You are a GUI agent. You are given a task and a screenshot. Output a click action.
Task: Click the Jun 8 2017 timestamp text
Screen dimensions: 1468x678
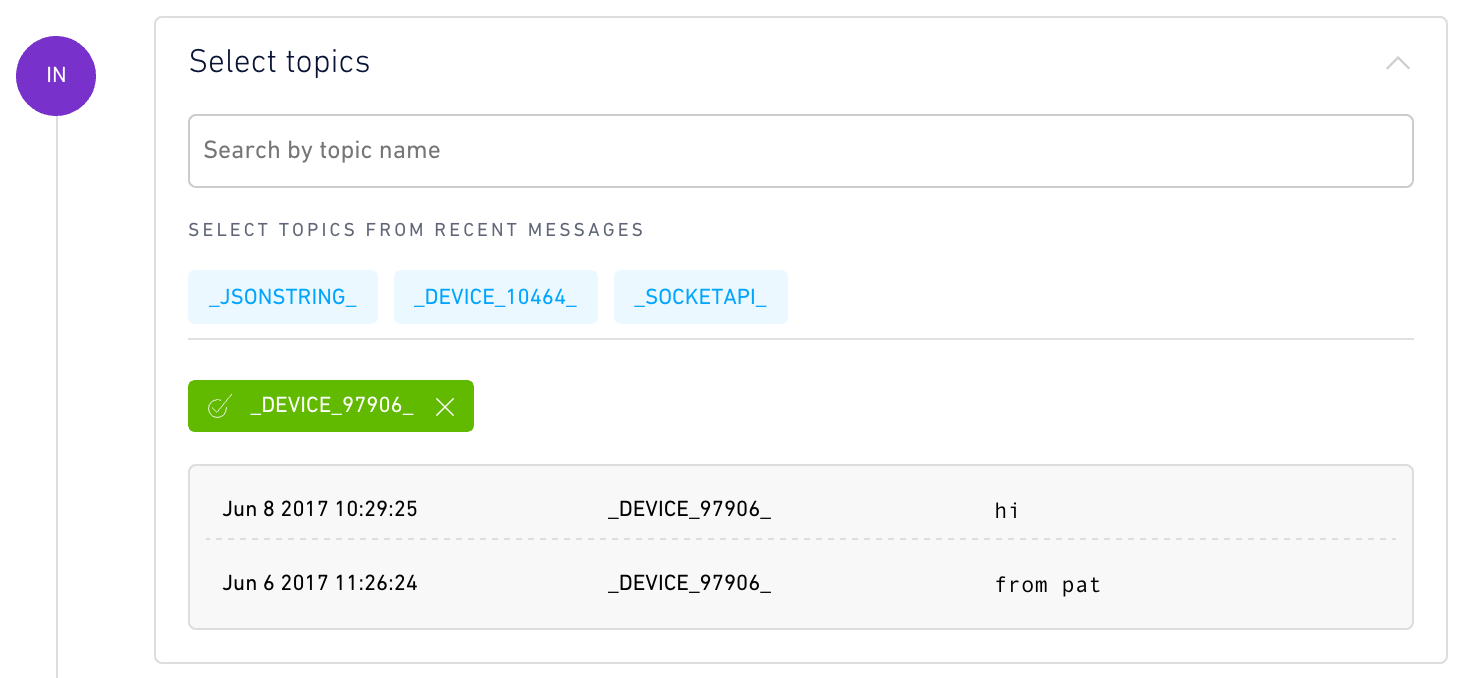tap(320, 509)
